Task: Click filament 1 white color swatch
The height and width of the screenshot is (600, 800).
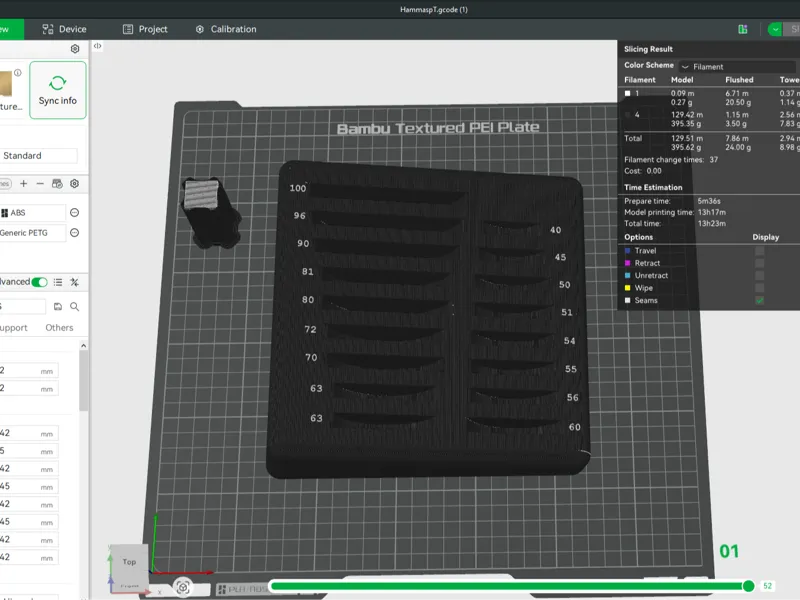Action: click(x=628, y=93)
